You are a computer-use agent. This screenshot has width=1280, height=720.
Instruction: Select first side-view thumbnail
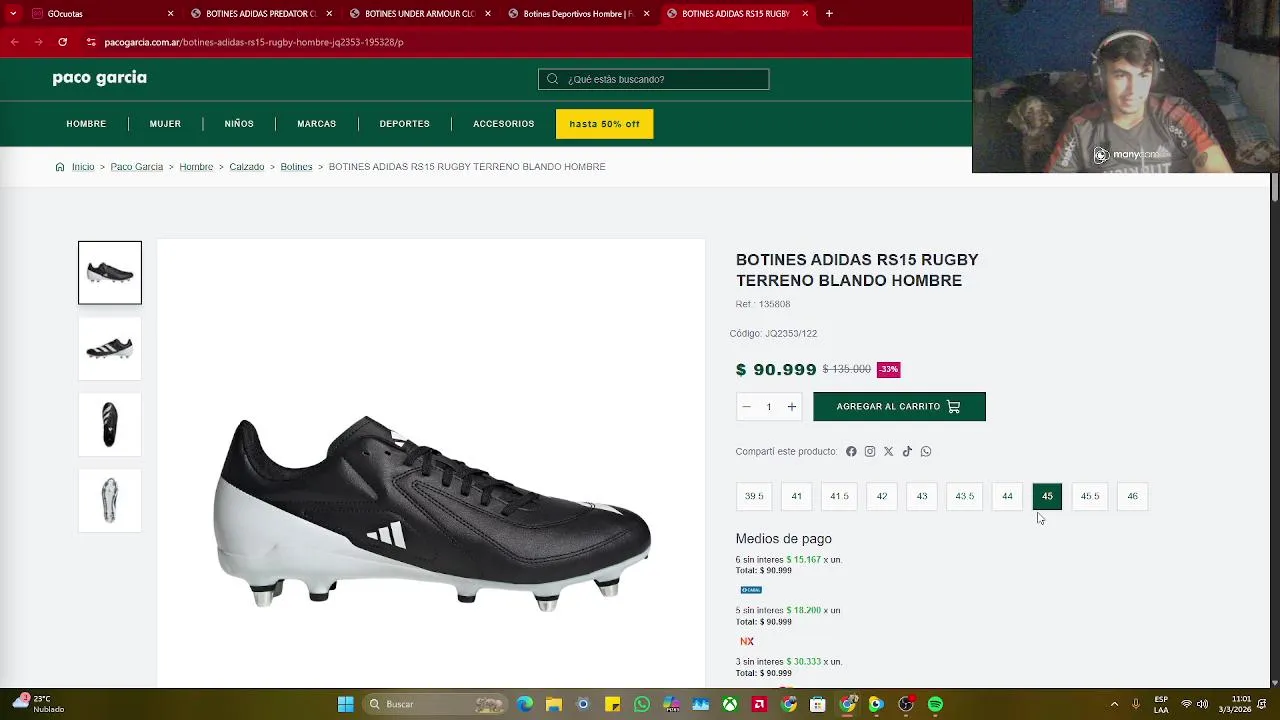[110, 273]
